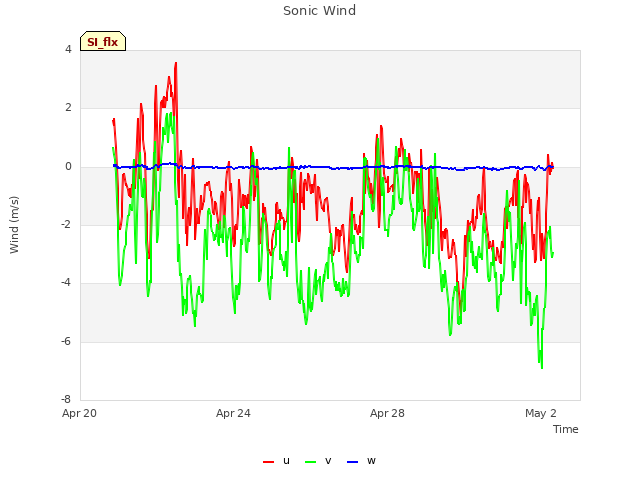The width and height of the screenshot is (640, 480).
Task: Click the Apr 20 x-axis tick label
Action: pos(79,413)
